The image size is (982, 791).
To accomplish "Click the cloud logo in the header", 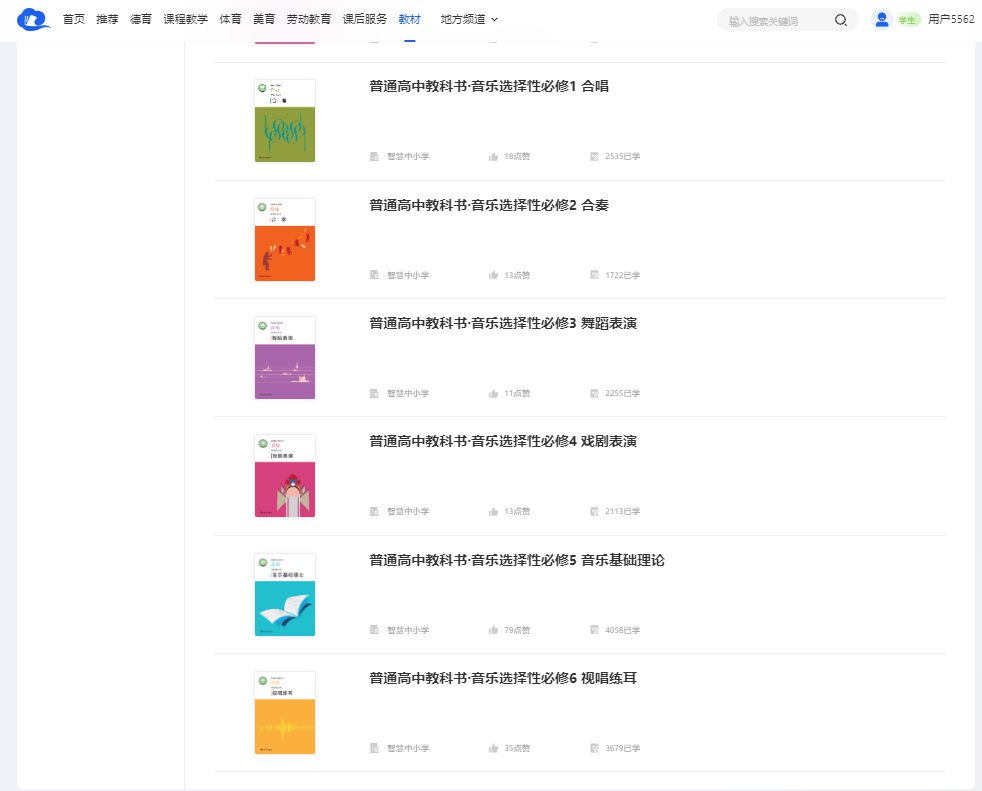I will 33,19.
